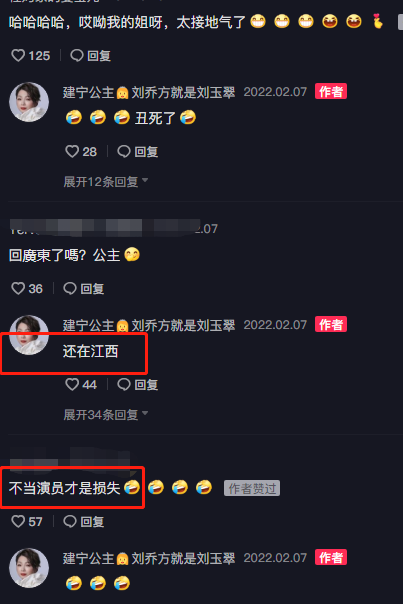
Task: Reply to the 还在江西 comment
Action: 138,384
